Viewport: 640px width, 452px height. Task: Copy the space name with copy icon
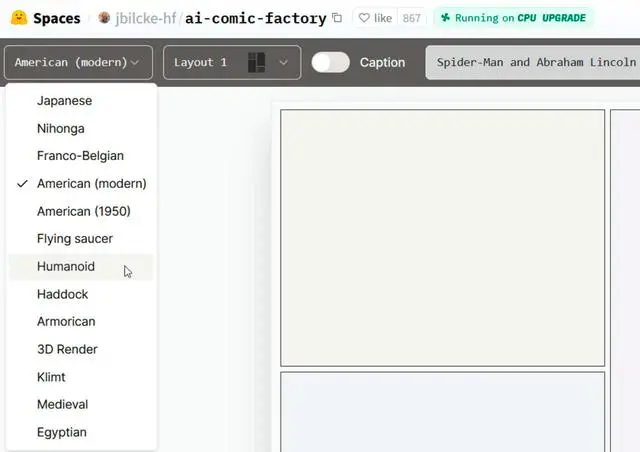[x=336, y=18]
